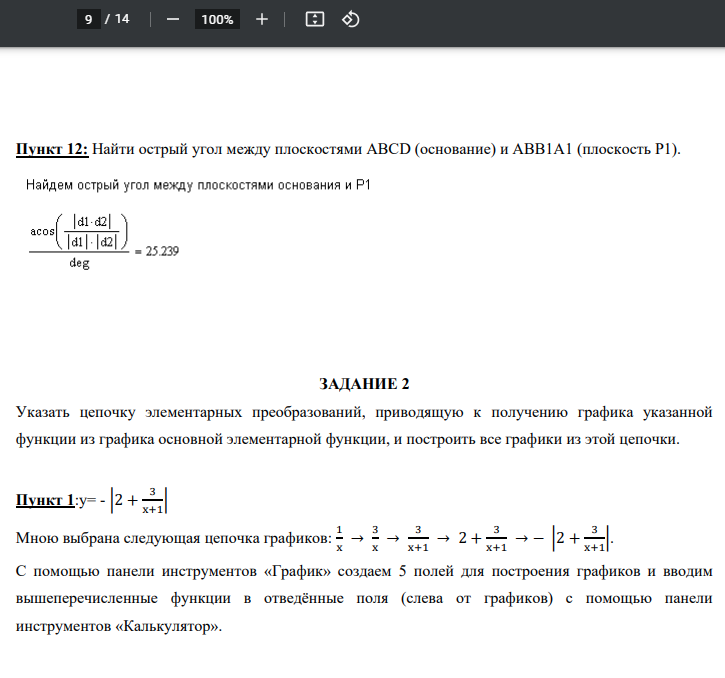
Task: Click the text 'Мною выбрана следующая цепочка графиков:'
Action: click(174, 538)
